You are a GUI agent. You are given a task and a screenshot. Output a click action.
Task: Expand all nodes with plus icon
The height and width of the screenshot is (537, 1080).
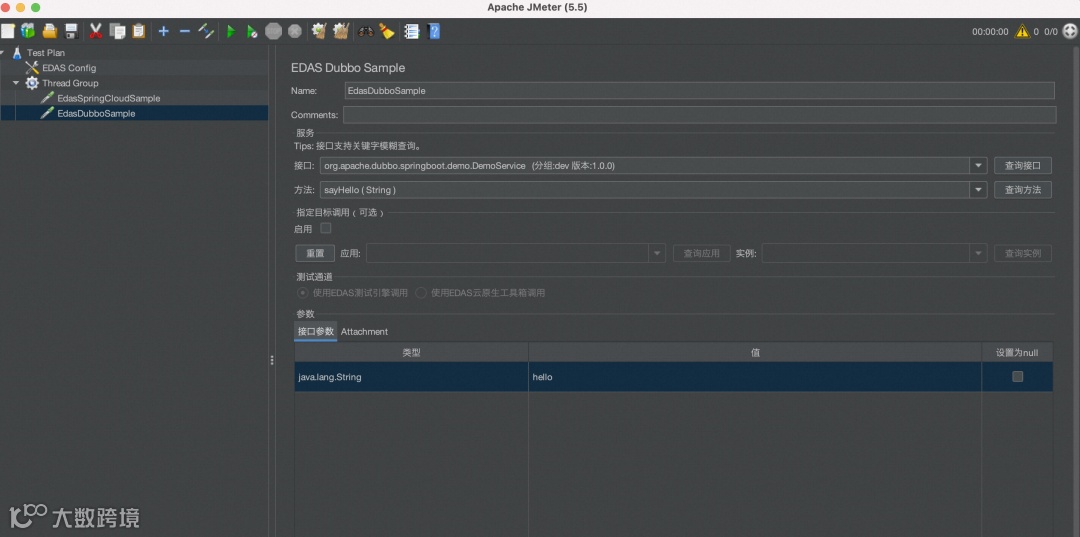point(163,31)
